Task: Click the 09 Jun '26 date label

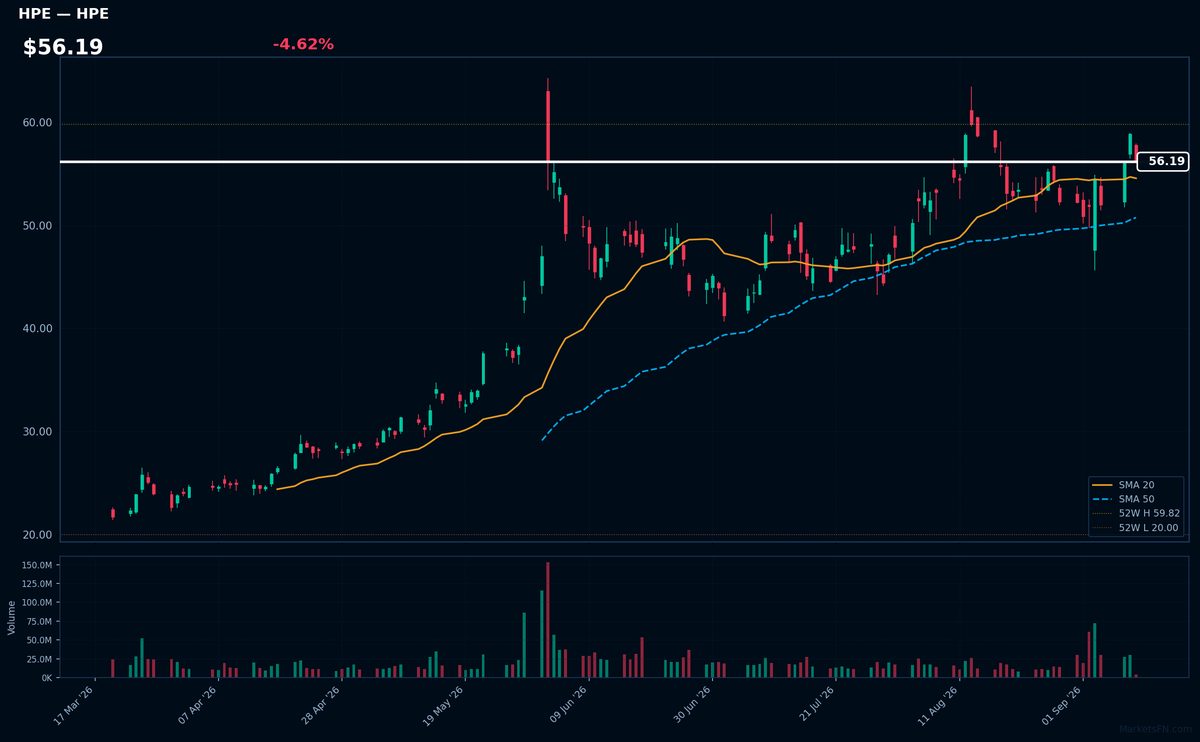Action: coord(568,705)
